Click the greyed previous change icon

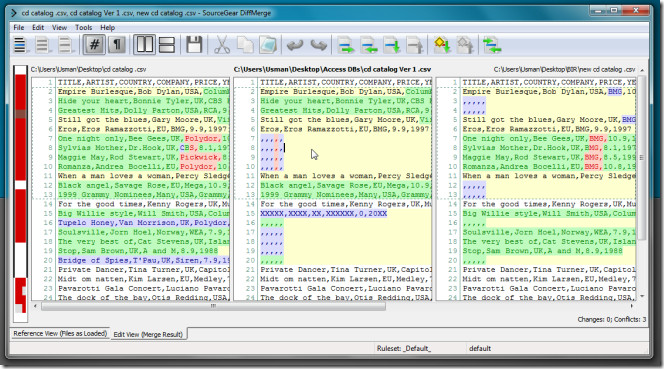pyautogui.click(x=414, y=45)
